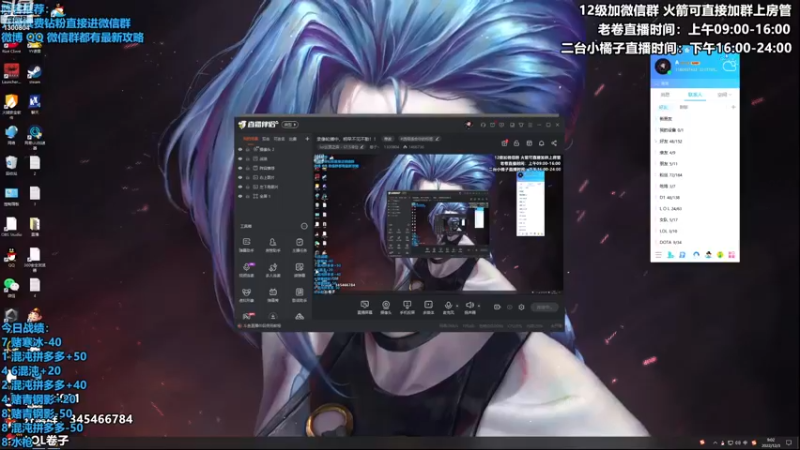Select the screen capture button in the bottom toolbar

click(364, 307)
